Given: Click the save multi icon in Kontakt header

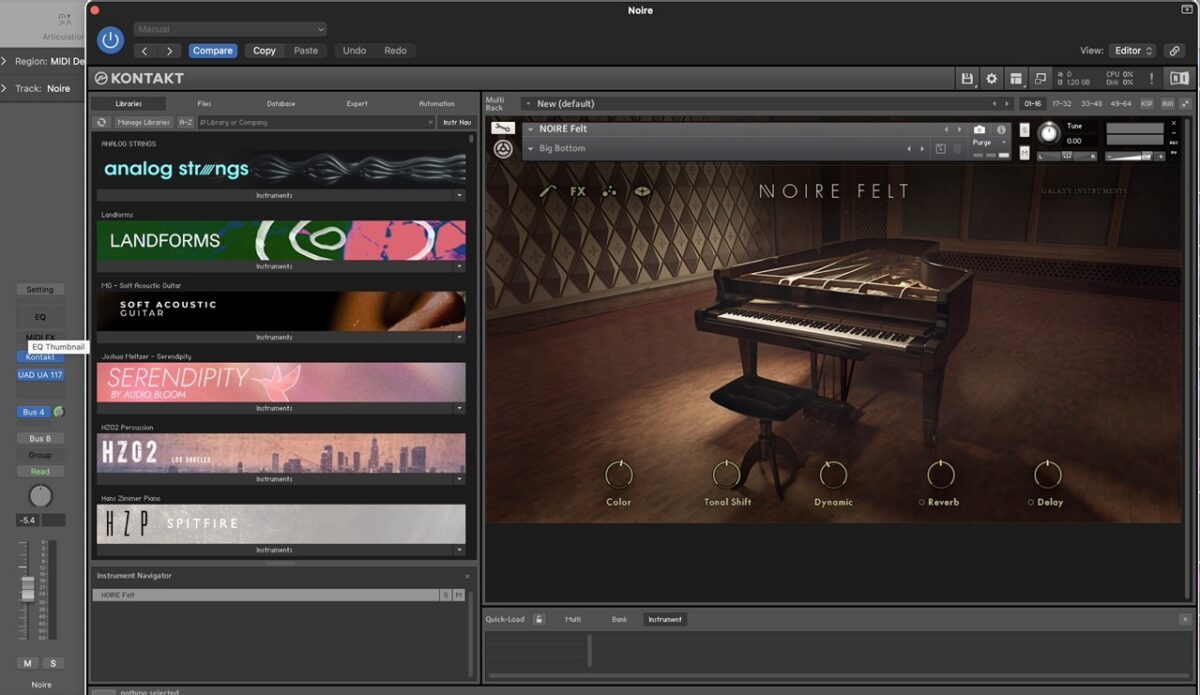Looking at the screenshot, I should click(x=968, y=78).
